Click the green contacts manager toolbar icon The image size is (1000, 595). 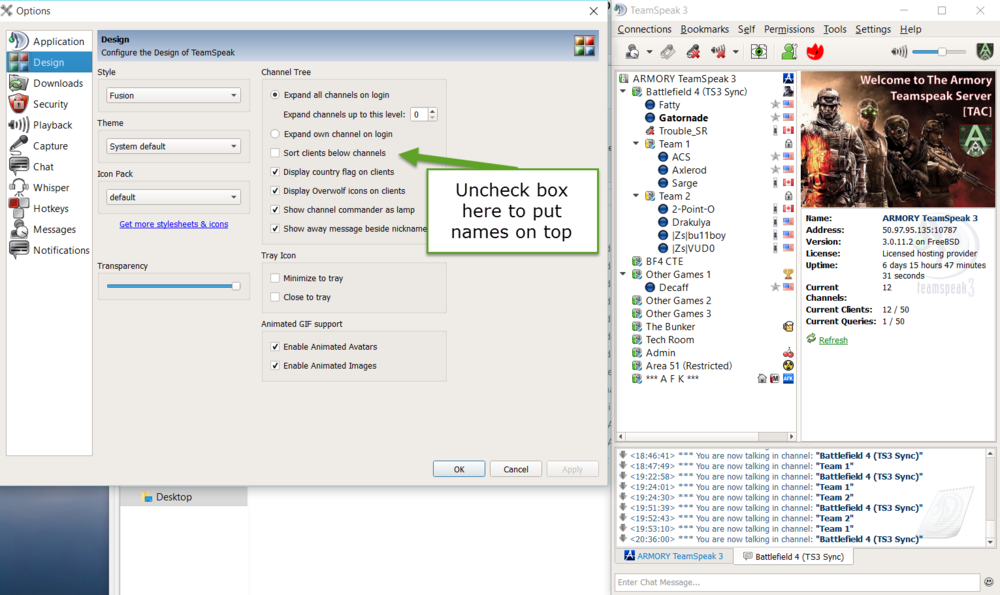(x=790, y=52)
